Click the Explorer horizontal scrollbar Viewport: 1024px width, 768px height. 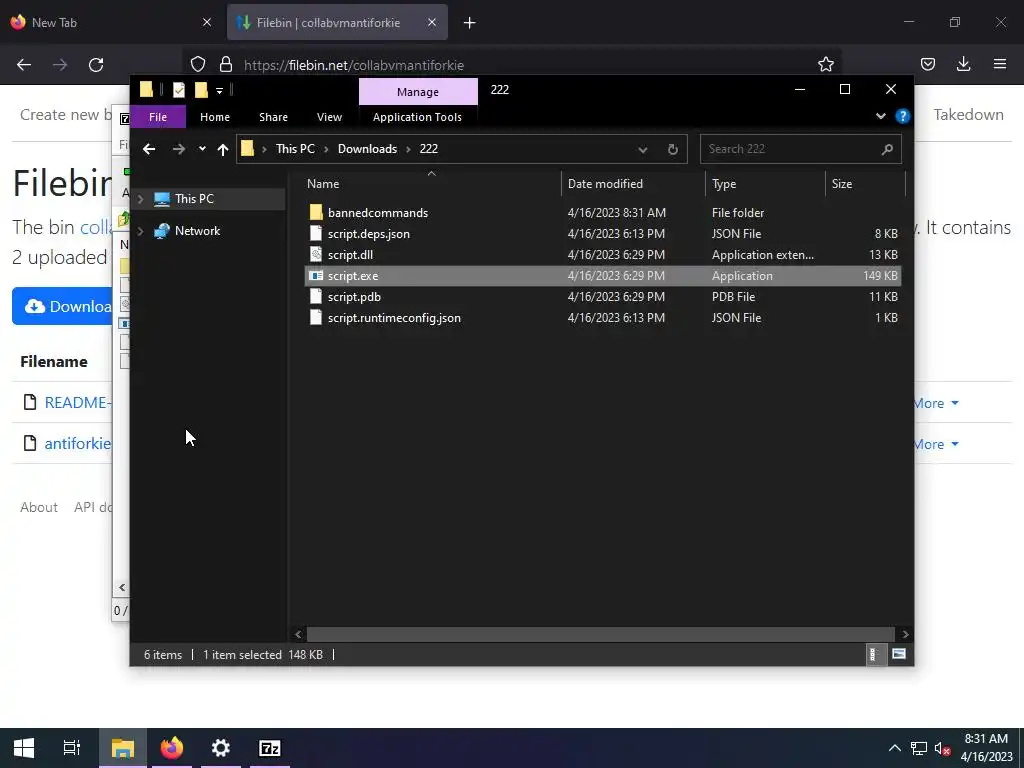(x=601, y=634)
